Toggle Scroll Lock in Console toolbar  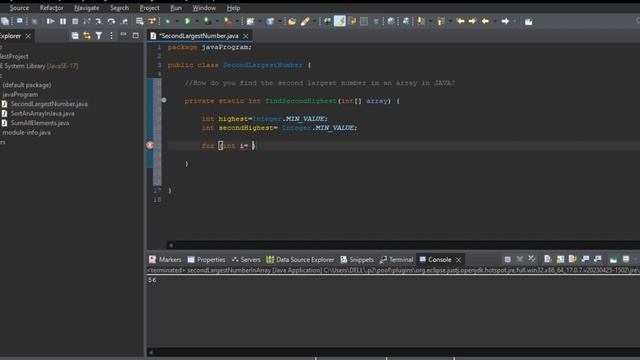pyautogui.click(x=560, y=259)
